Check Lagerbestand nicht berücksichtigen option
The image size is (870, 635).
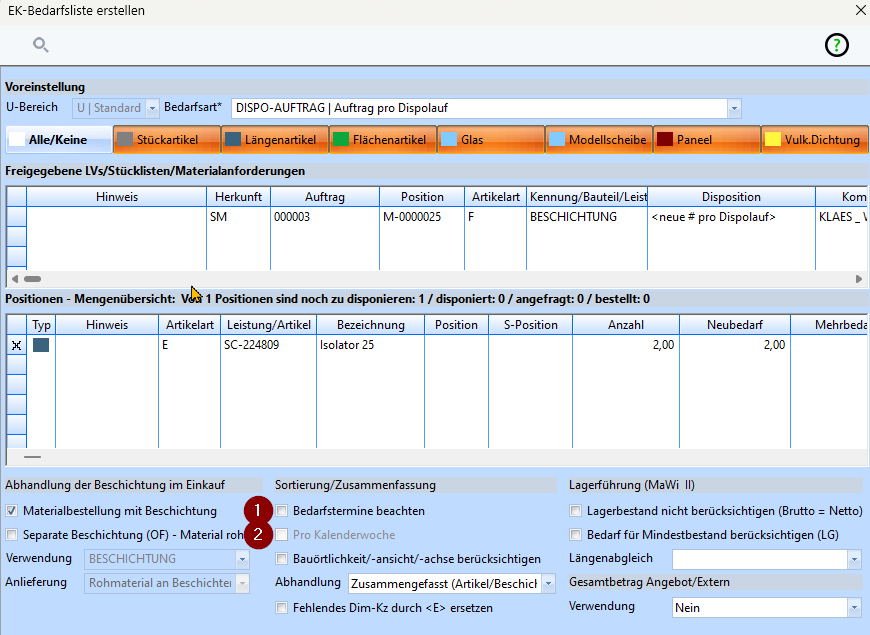coord(576,511)
